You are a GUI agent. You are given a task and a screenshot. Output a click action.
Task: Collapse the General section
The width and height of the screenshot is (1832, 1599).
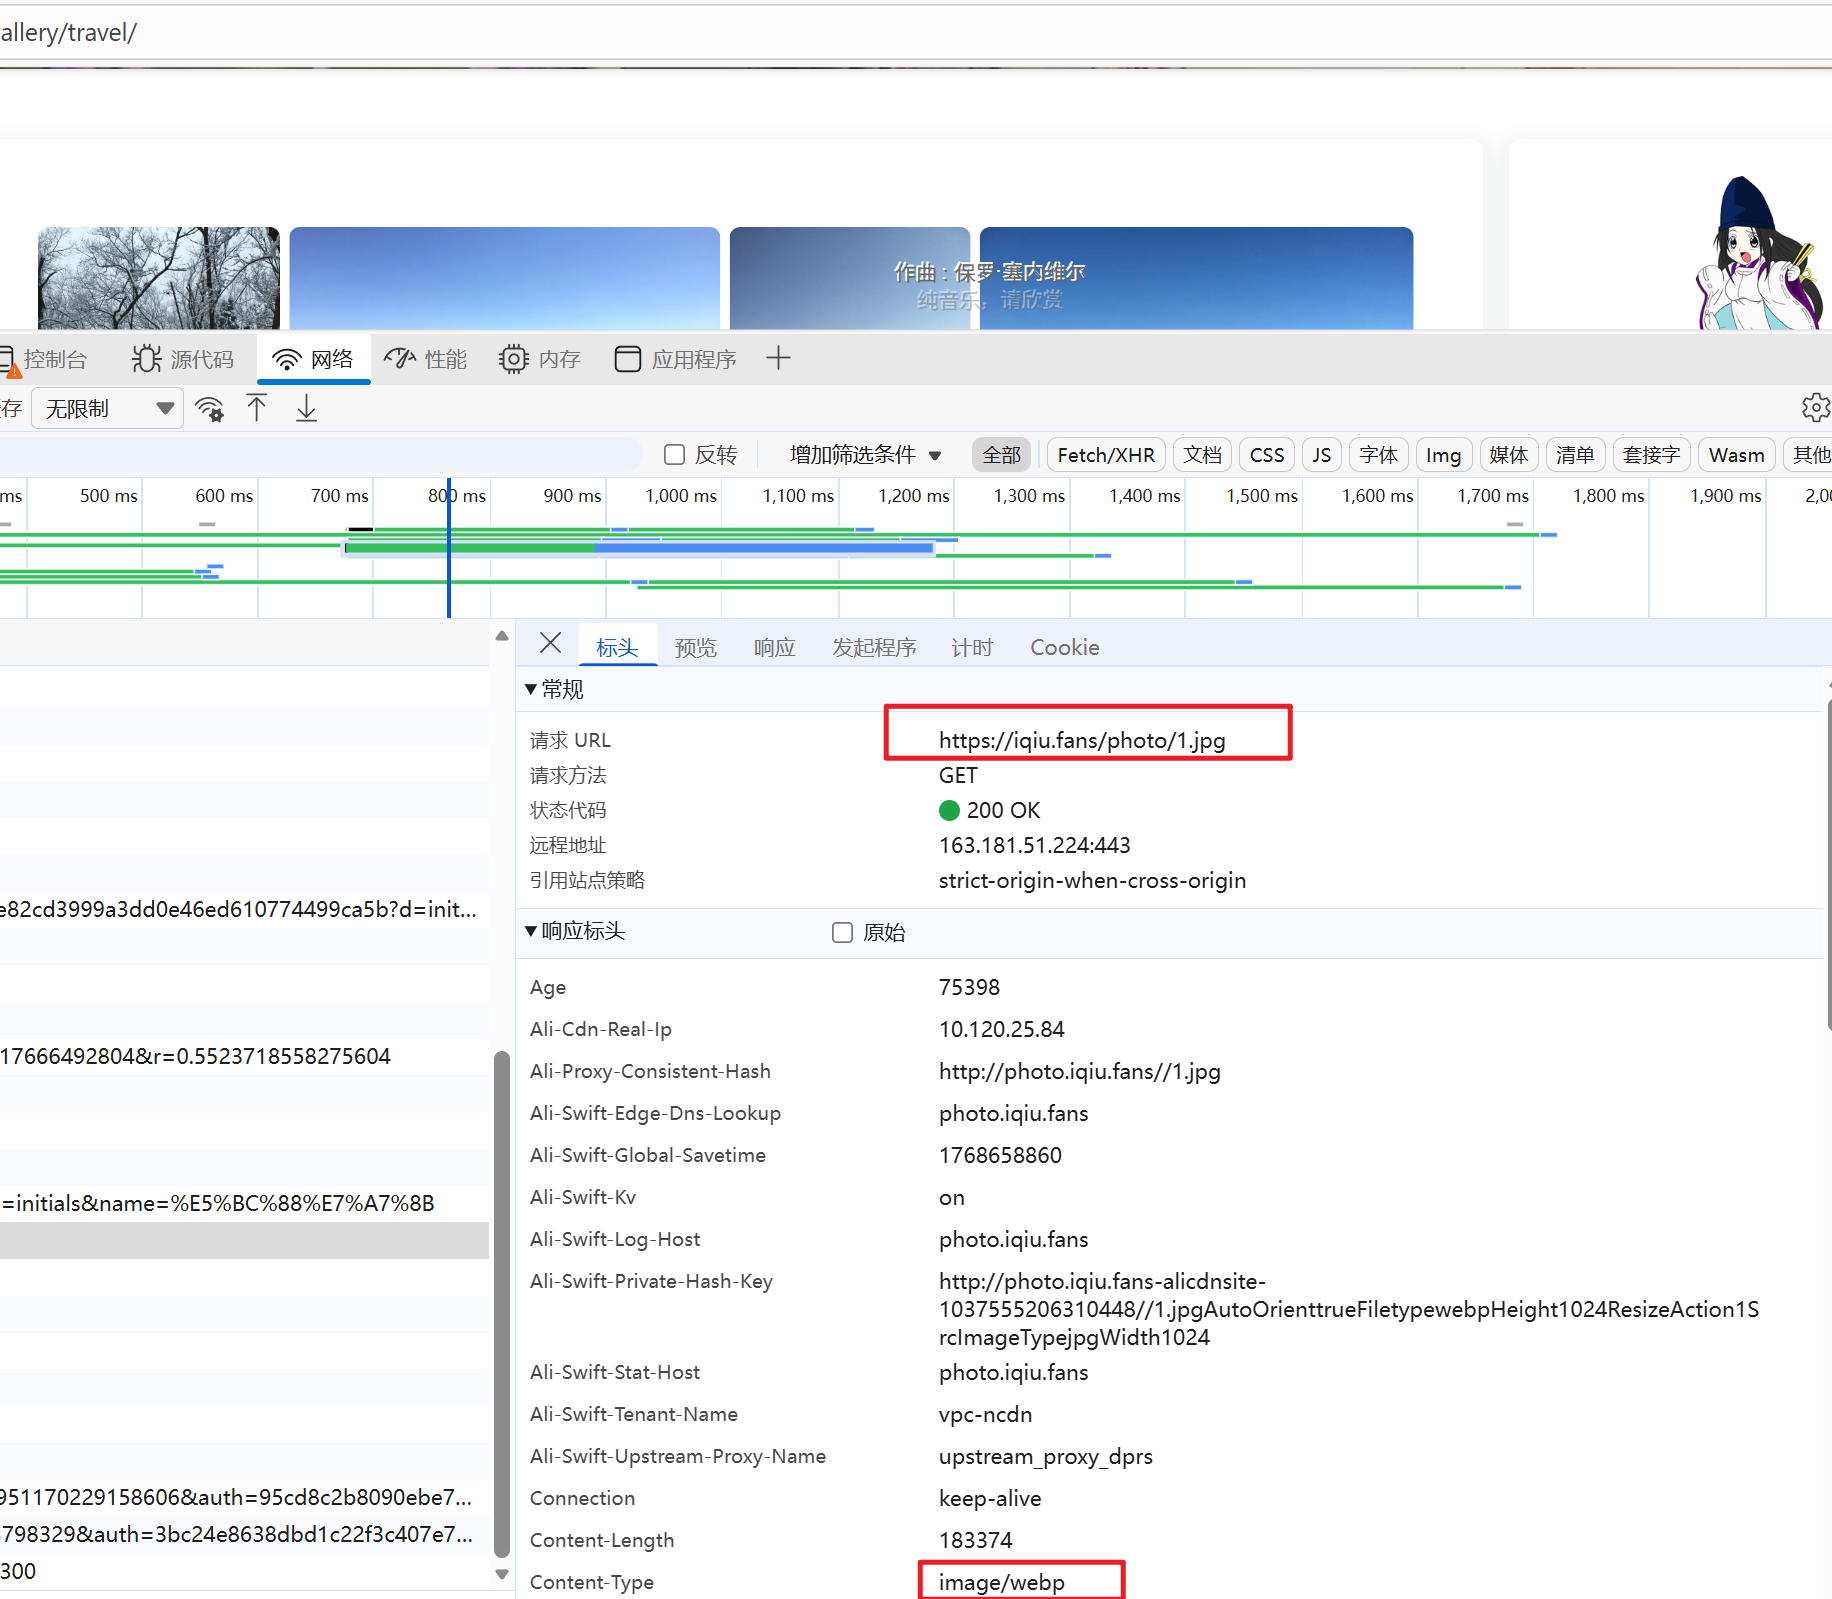[531, 689]
